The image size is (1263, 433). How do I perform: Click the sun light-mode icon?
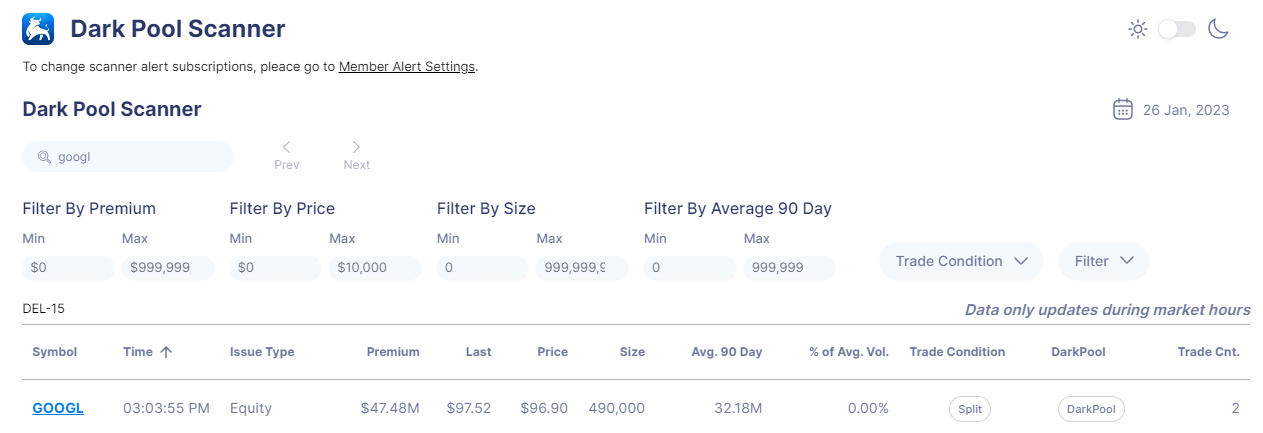1137,30
